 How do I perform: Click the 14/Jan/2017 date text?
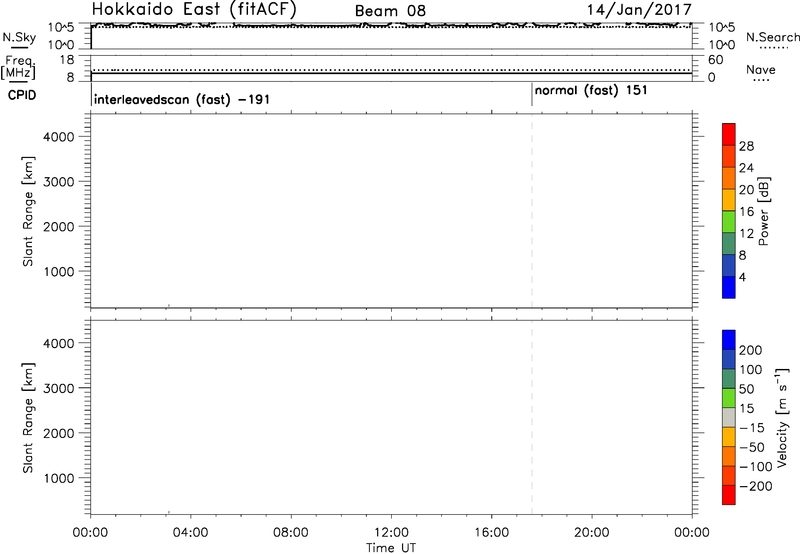(639, 10)
